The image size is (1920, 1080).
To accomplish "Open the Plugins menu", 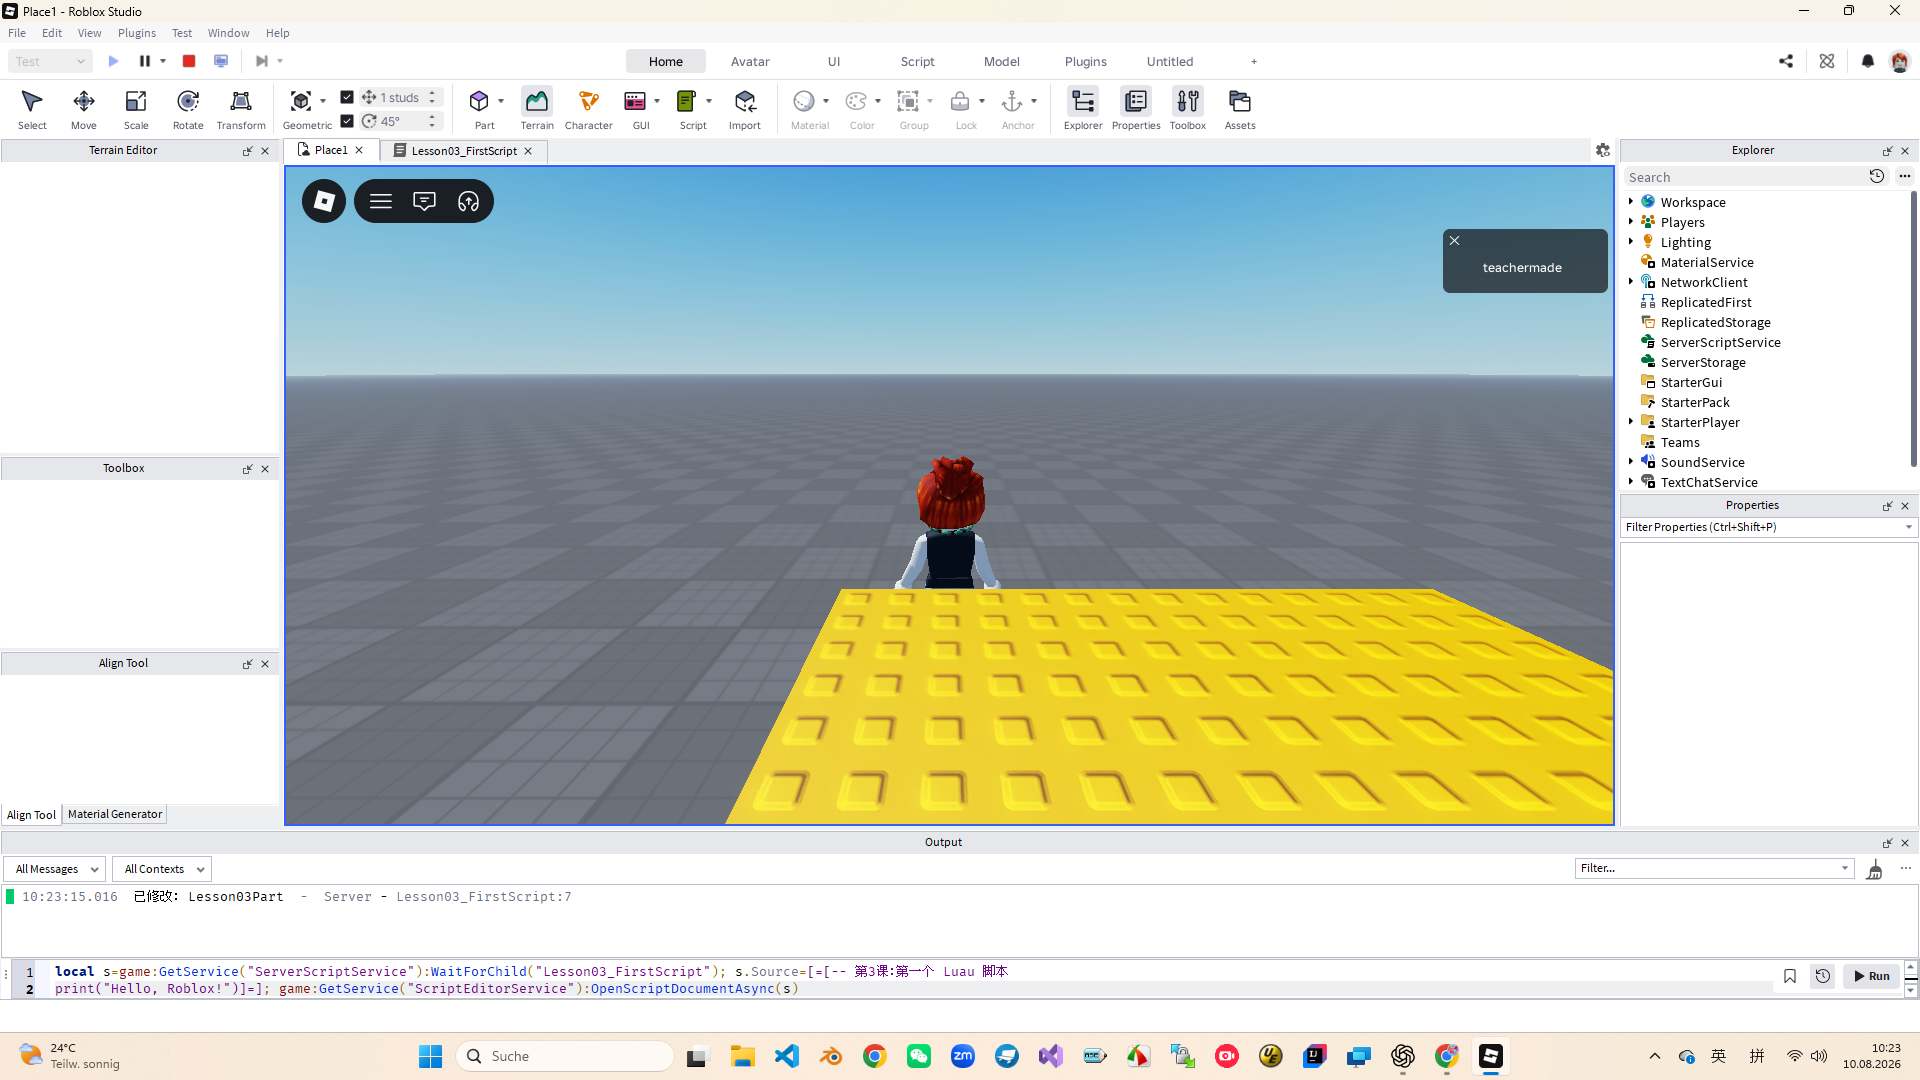I will pos(137,33).
